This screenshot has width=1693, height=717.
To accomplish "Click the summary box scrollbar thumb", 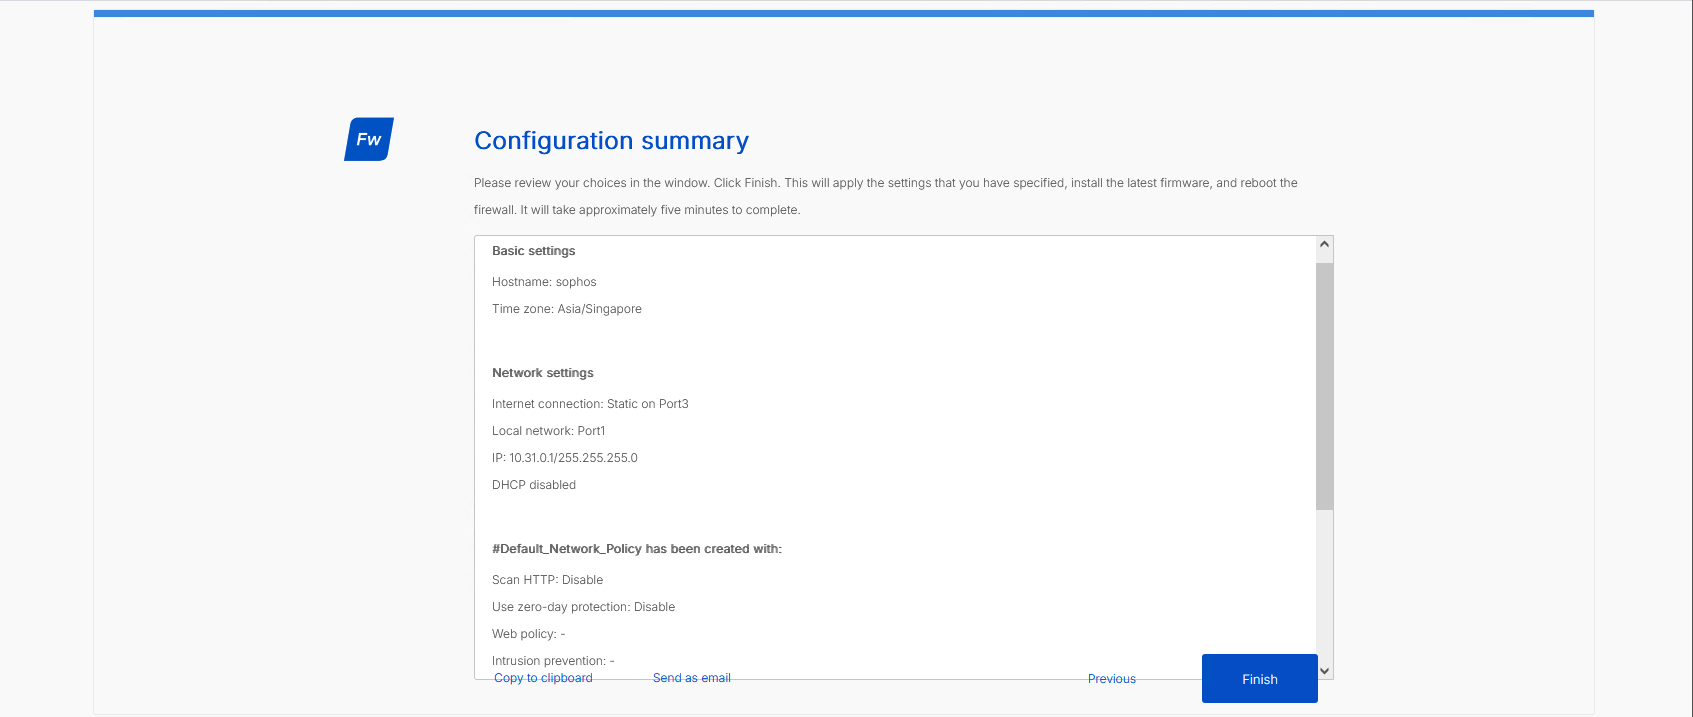I will point(1324,386).
